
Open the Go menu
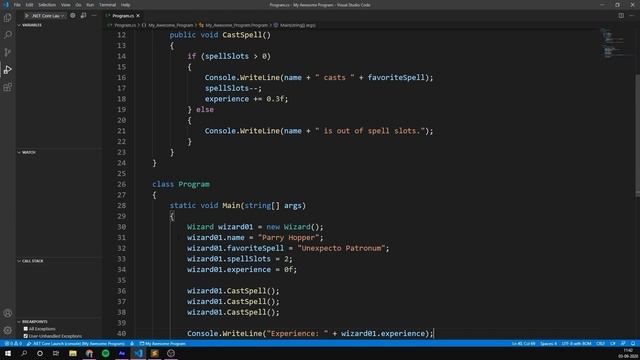pyautogui.click(x=78, y=5)
